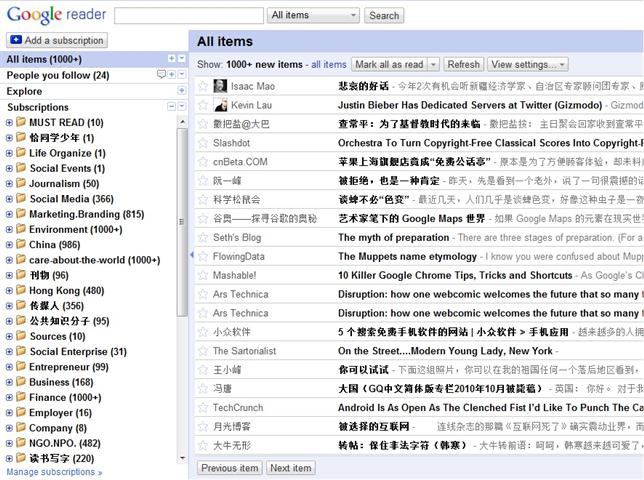Open the Social Enterprise folder icon
644x480 pixels.
click(x=21, y=351)
